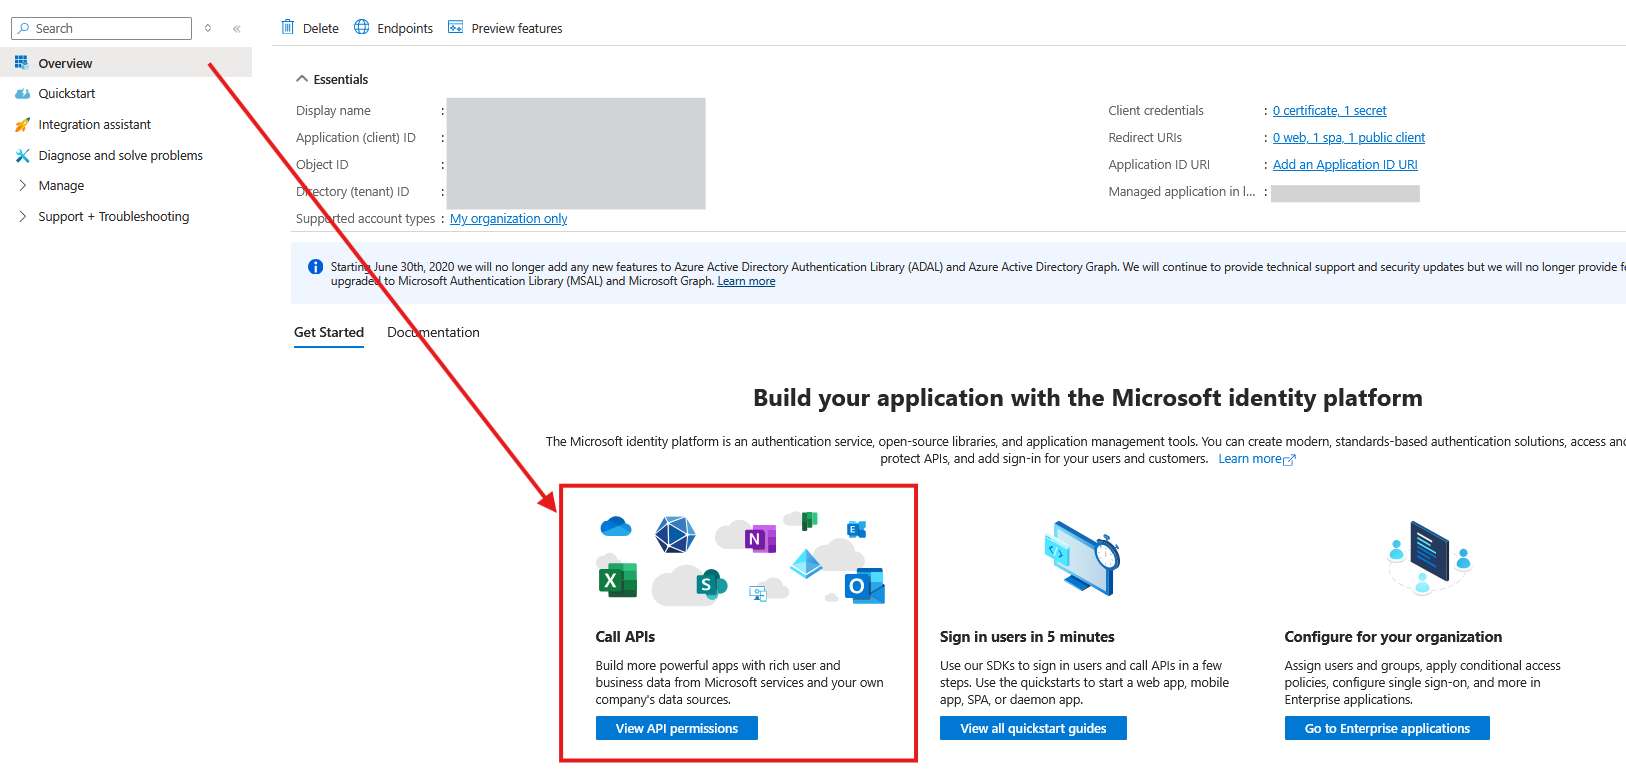Screen dimensions: 1626x771
Task: Collapse the sidebar with double chevron
Action: 237,28
